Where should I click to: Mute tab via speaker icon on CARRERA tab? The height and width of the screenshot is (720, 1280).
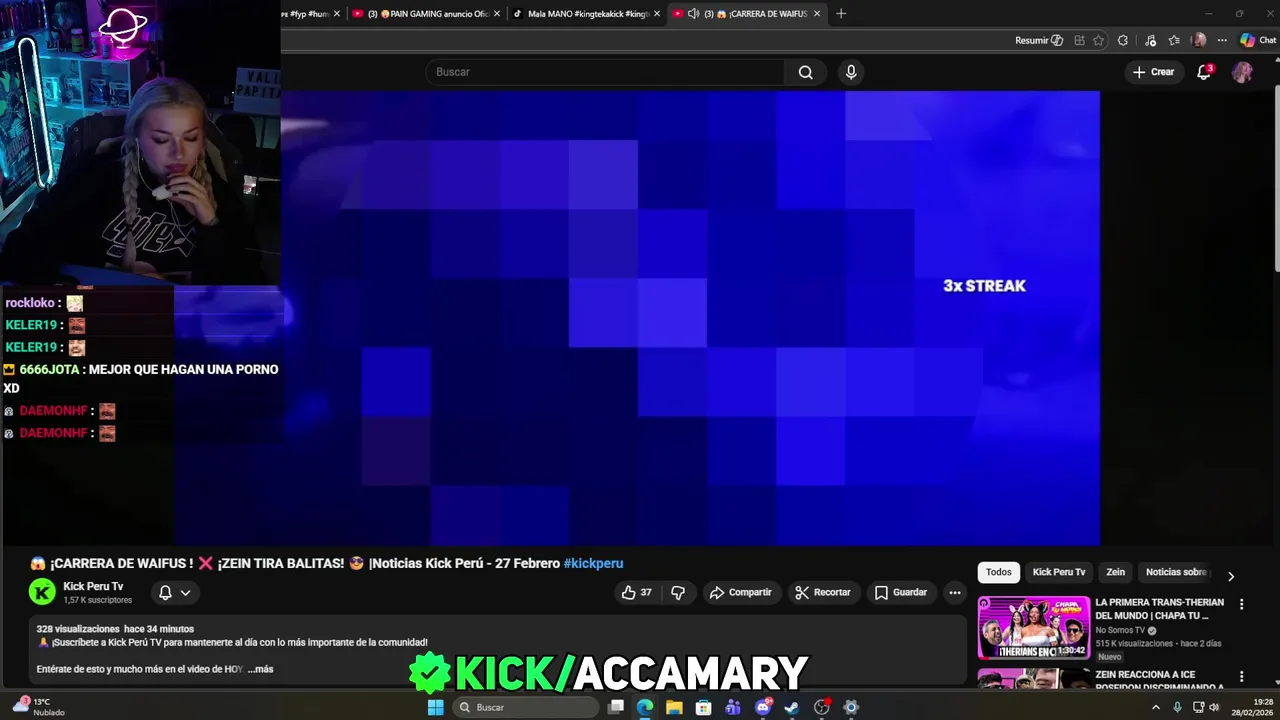point(693,14)
